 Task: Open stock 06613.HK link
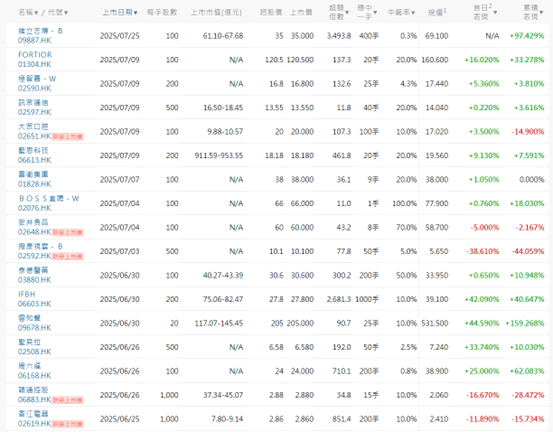[35, 160]
